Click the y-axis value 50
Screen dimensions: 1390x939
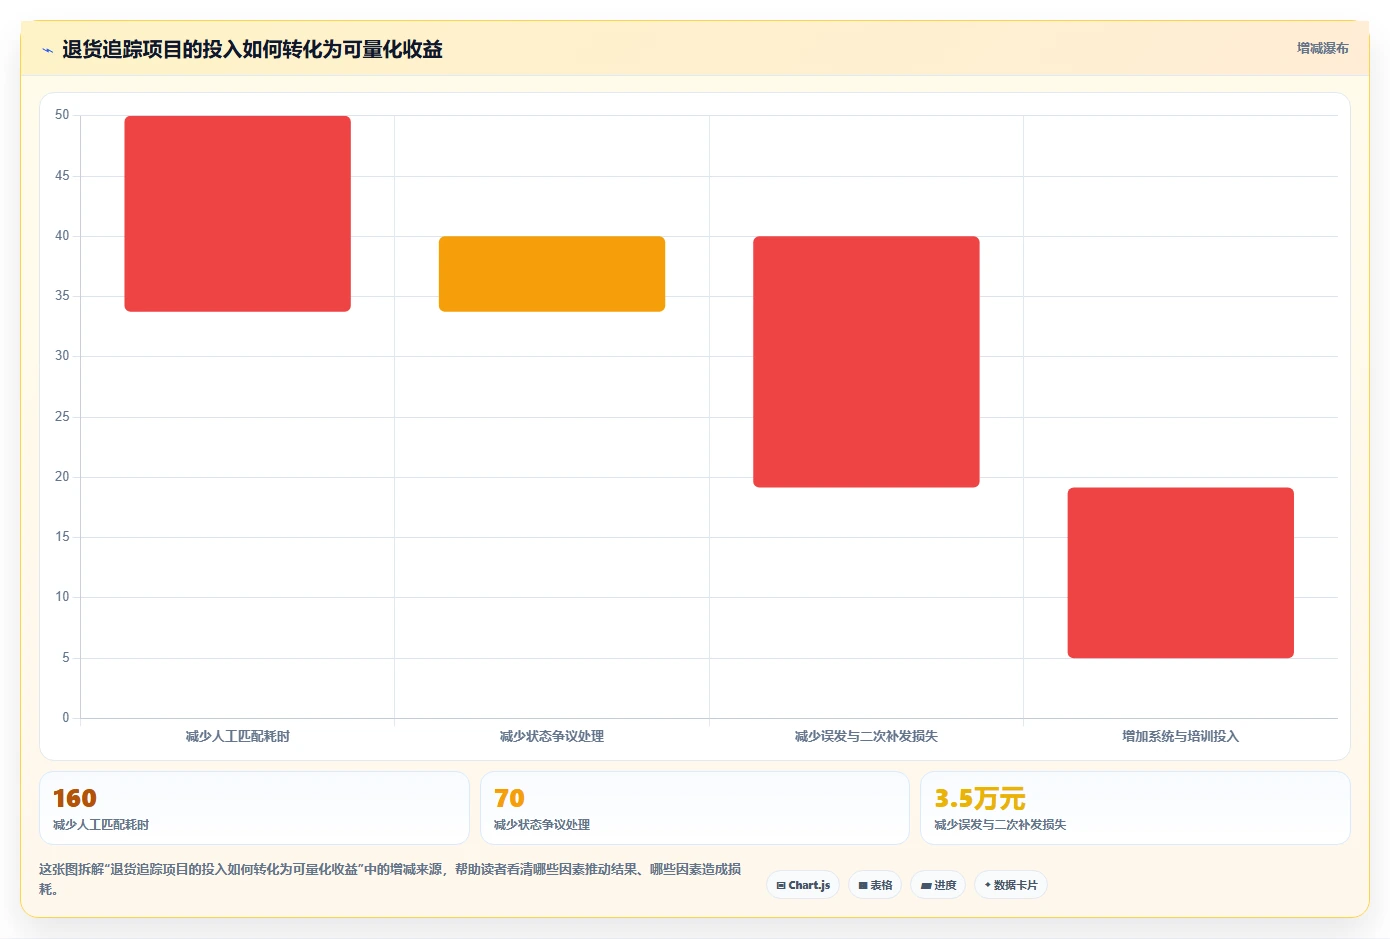[x=62, y=115]
